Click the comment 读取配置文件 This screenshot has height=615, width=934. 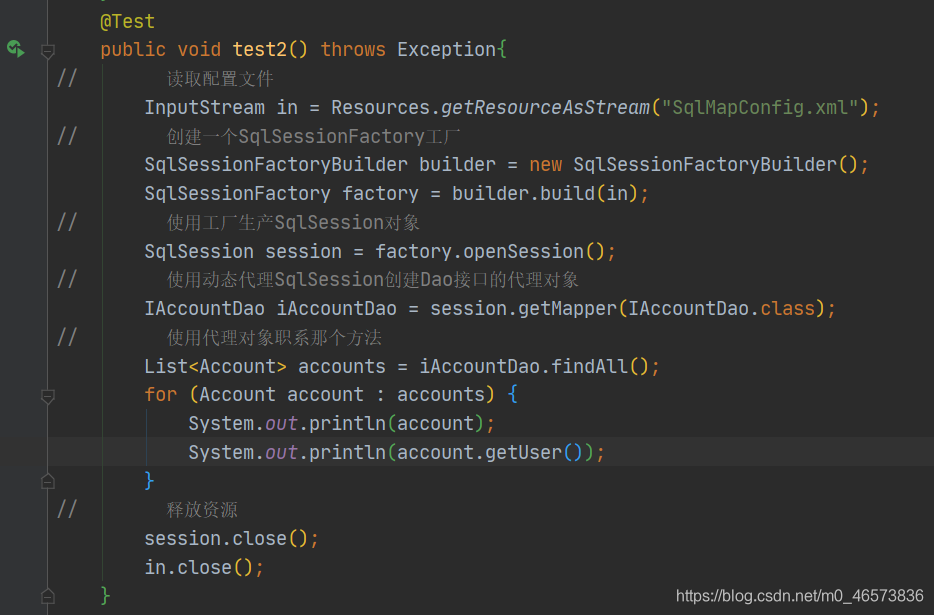[x=220, y=79]
